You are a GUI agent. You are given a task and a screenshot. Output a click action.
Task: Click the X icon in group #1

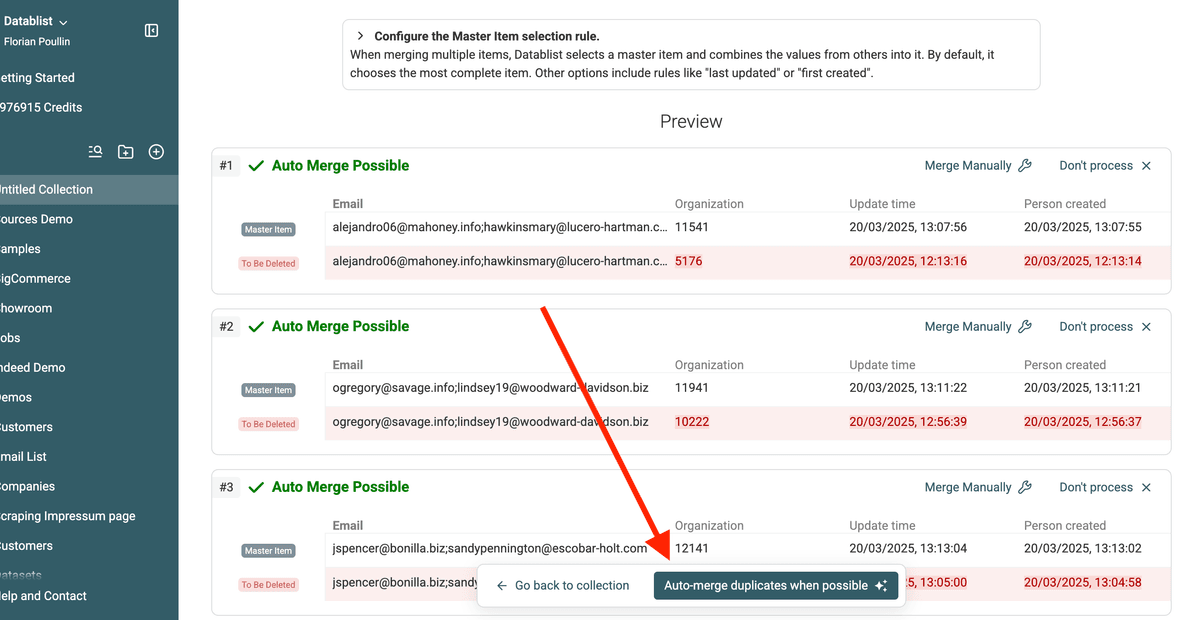click(x=1146, y=166)
